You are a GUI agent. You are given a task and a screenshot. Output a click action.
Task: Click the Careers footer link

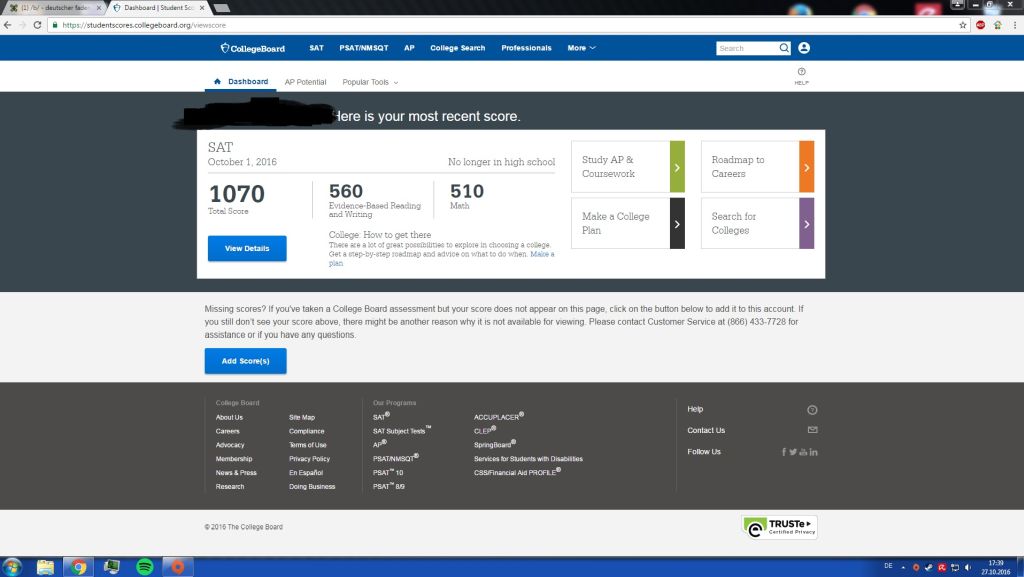[x=228, y=431]
